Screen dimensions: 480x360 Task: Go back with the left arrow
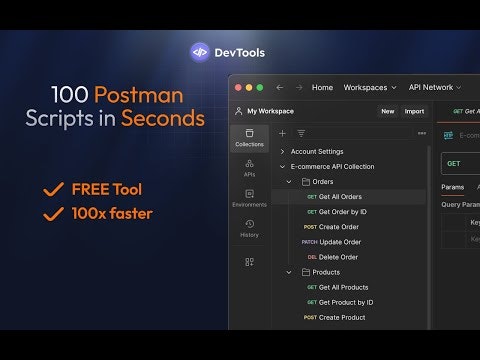pyautogui.click(x=280, y=87)
